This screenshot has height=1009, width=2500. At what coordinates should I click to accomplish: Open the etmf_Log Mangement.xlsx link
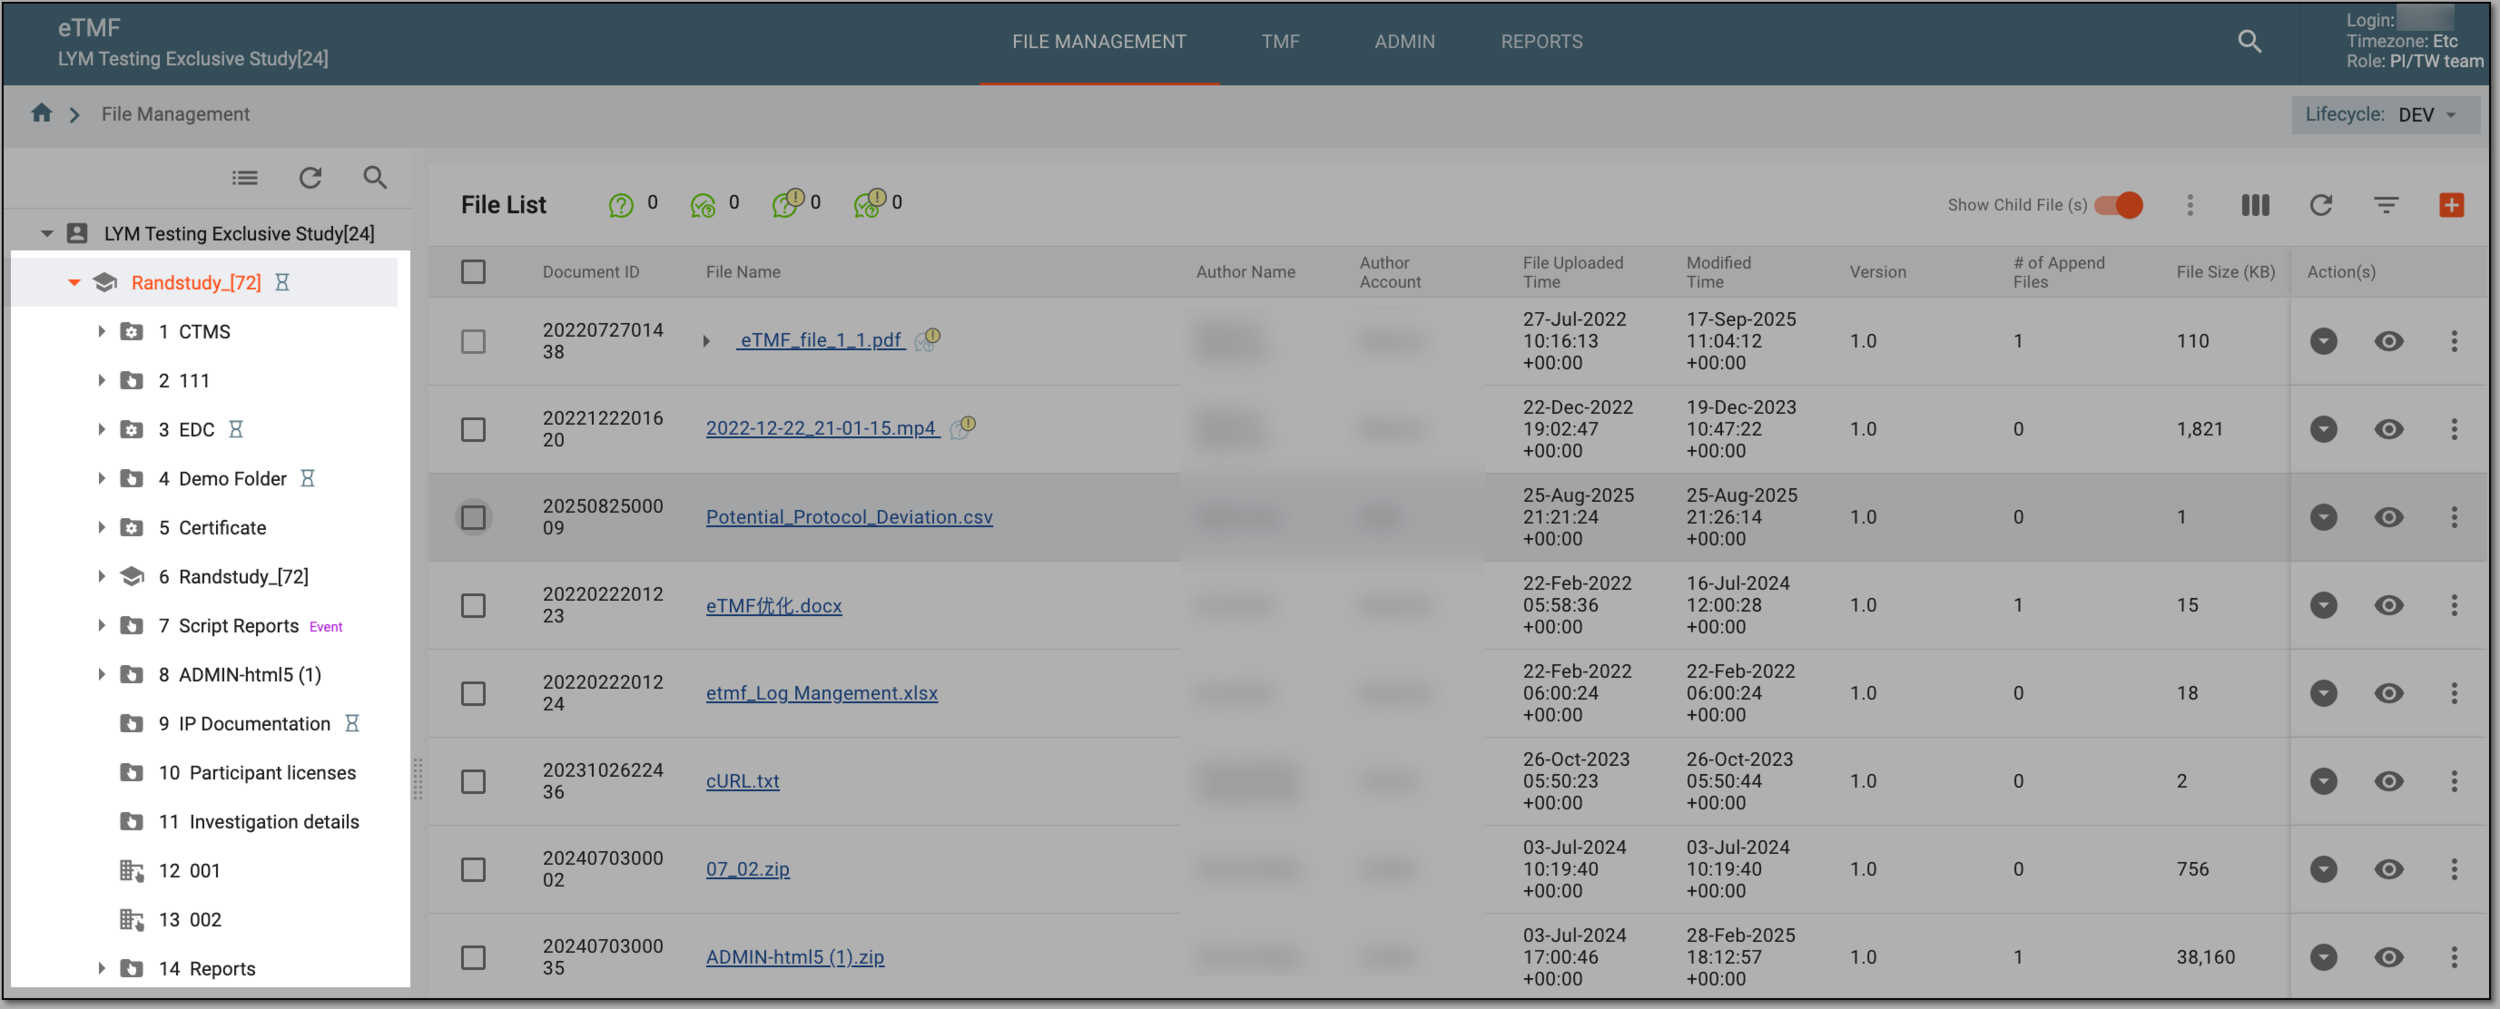tap(822, 693)
